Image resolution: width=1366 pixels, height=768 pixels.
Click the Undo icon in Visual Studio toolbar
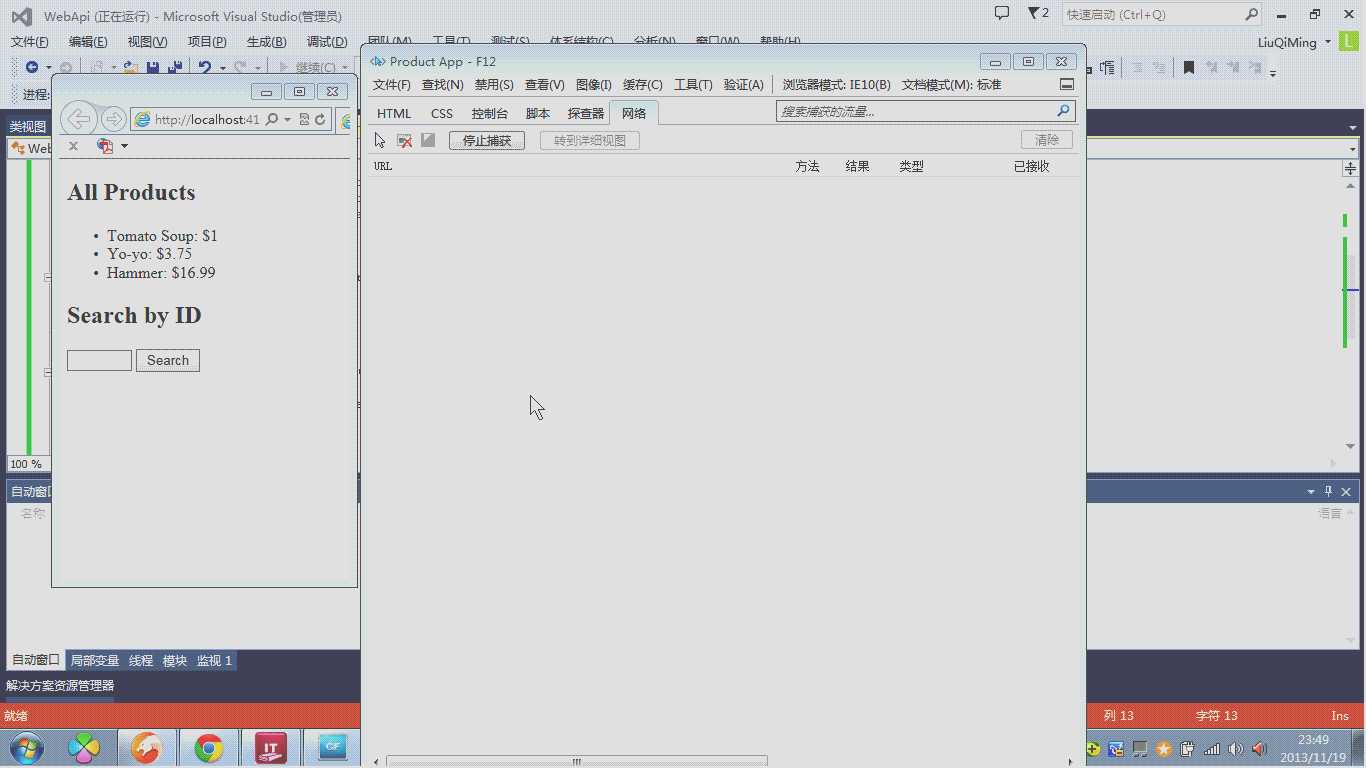204,67
